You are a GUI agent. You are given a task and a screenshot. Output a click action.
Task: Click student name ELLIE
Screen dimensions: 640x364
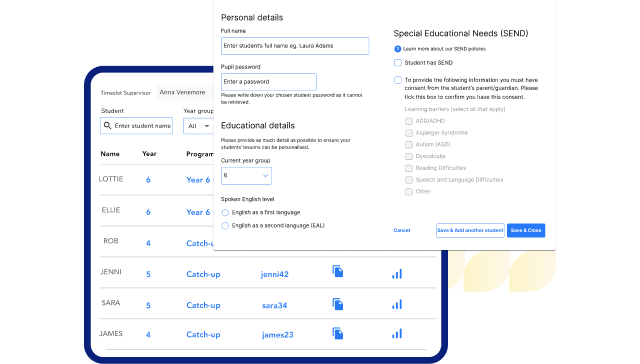pyautogui.click(x=111, y=210)
